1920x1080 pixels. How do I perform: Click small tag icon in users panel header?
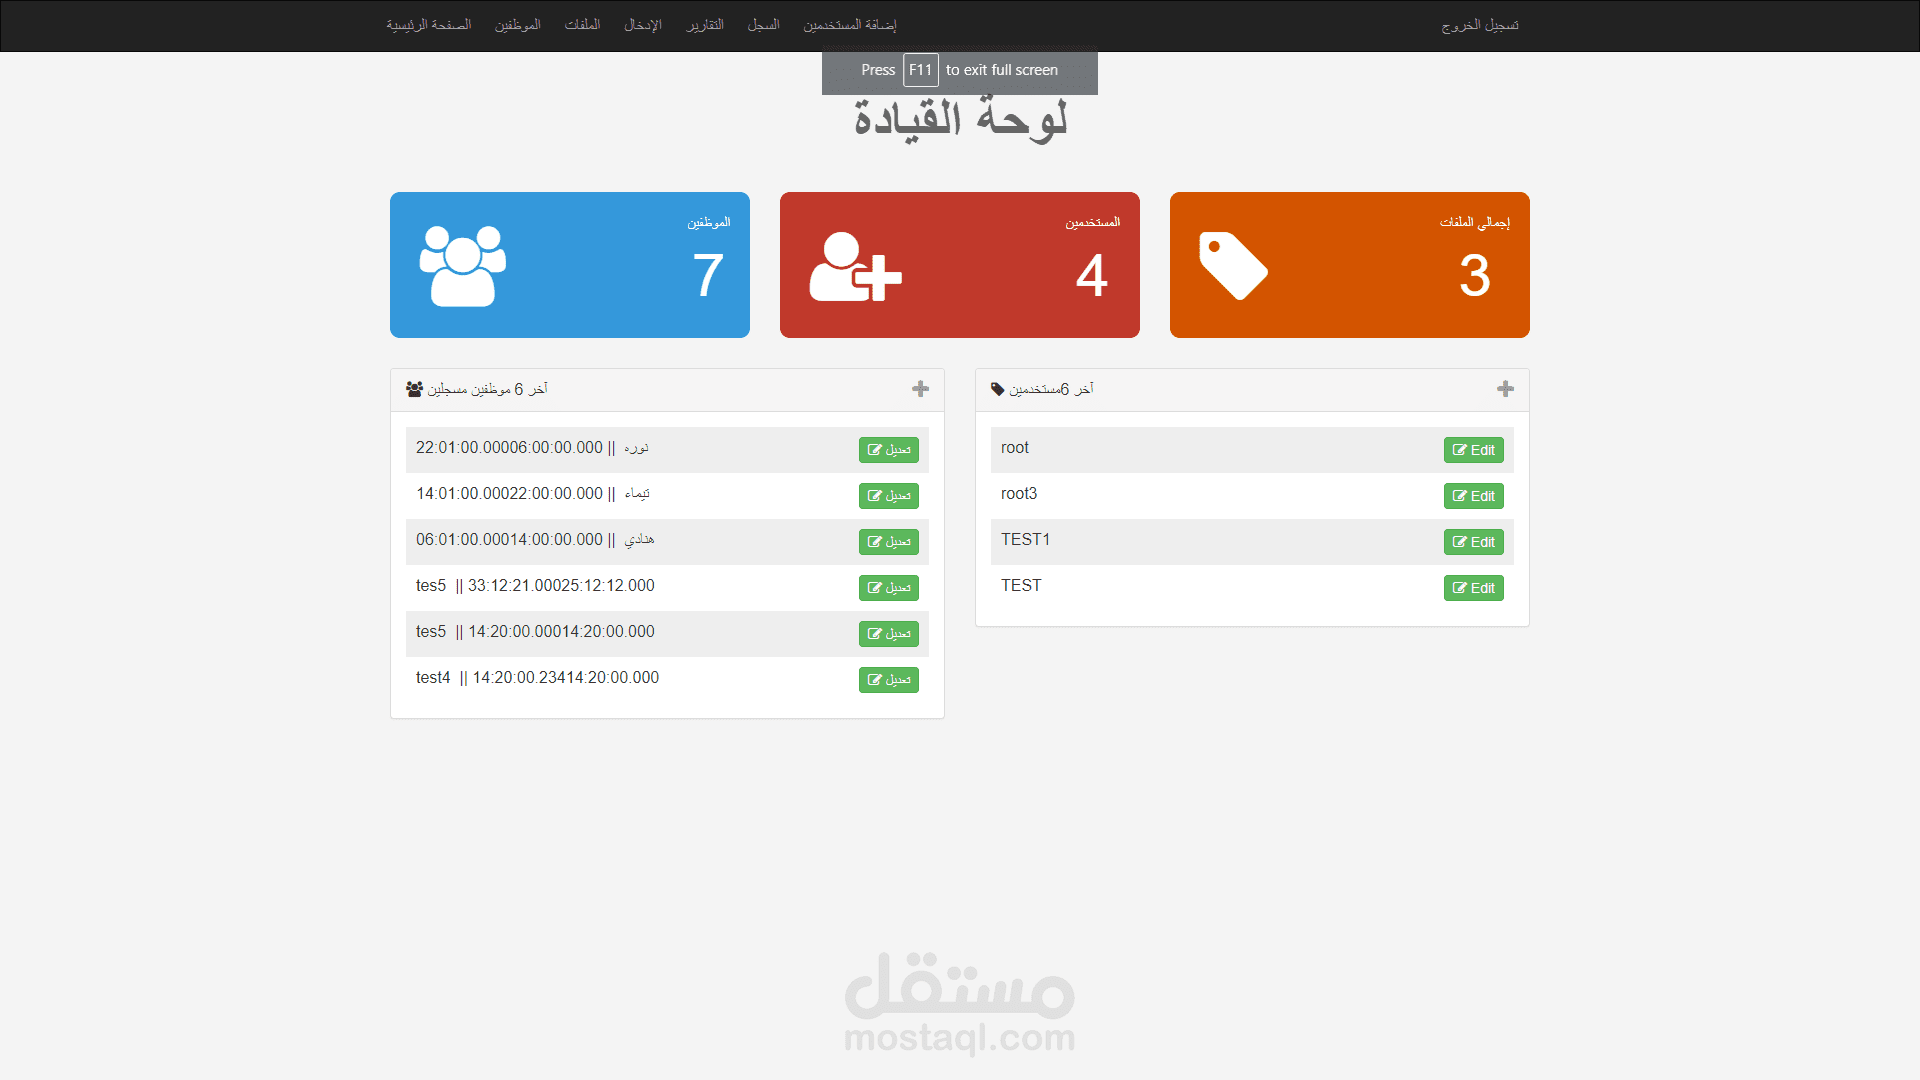click(x=997, y=389)
